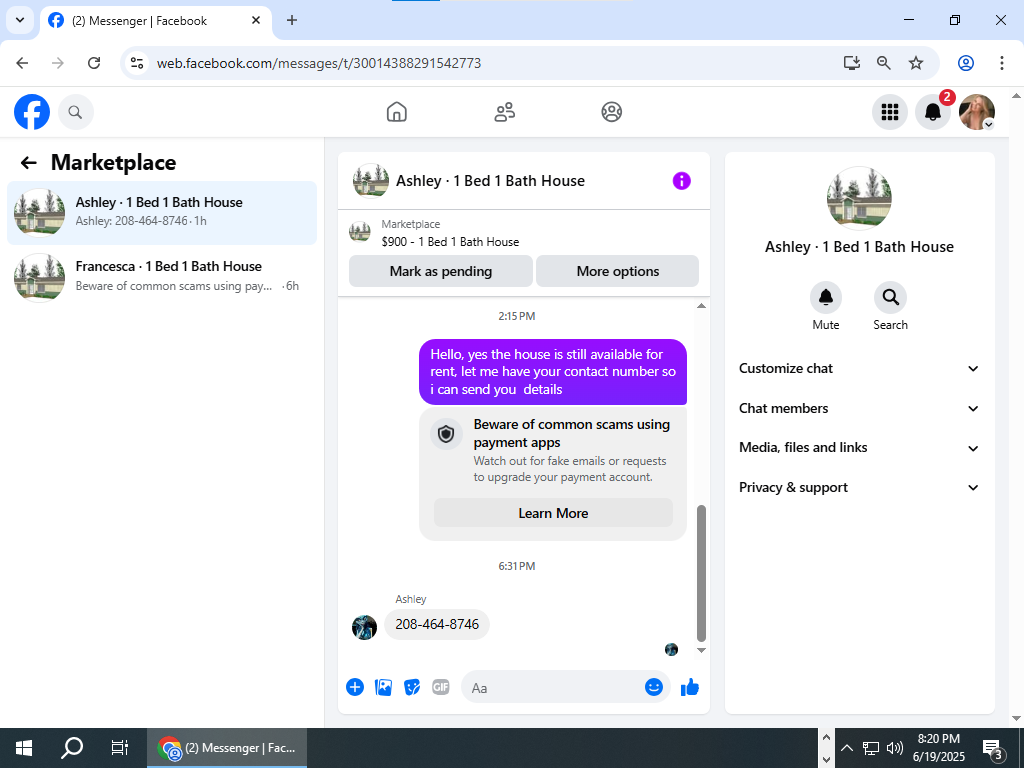The width and height of the screenshot is (1024, 768).
Task: Open notifications bell with 2 badge
Action: point(933,112)
